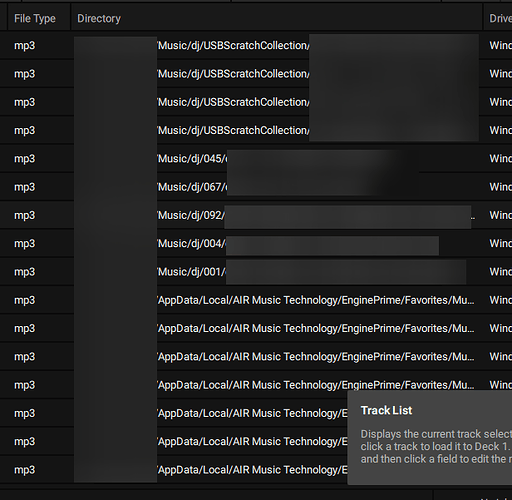Click the Drive cell in the Music/dj/004 row
Screen dimensions: 512x500
(x=500, y=244)
